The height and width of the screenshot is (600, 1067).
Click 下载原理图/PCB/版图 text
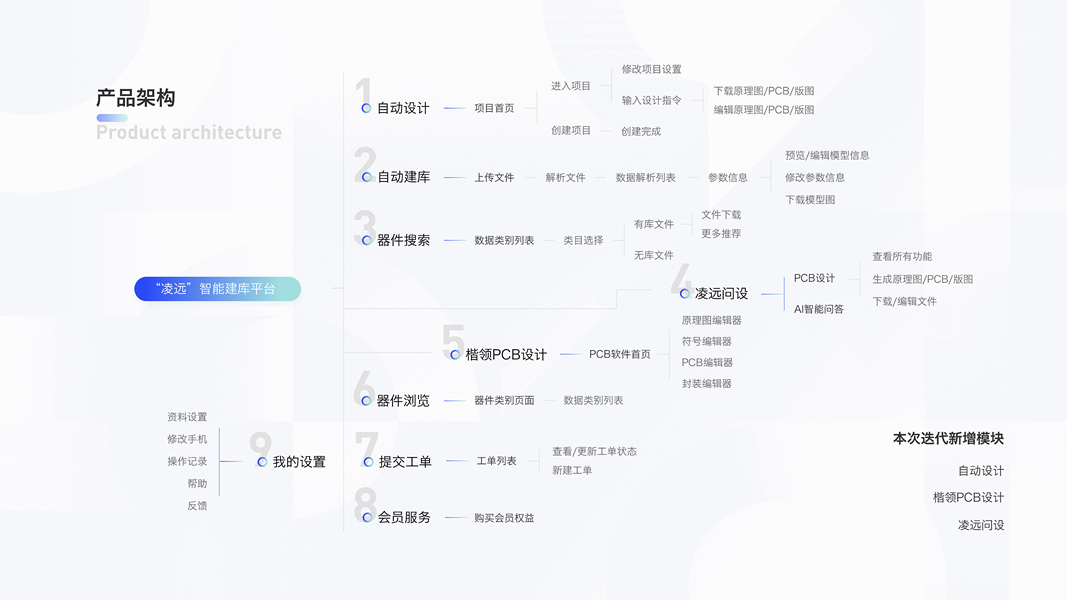[x=764, y=90]
